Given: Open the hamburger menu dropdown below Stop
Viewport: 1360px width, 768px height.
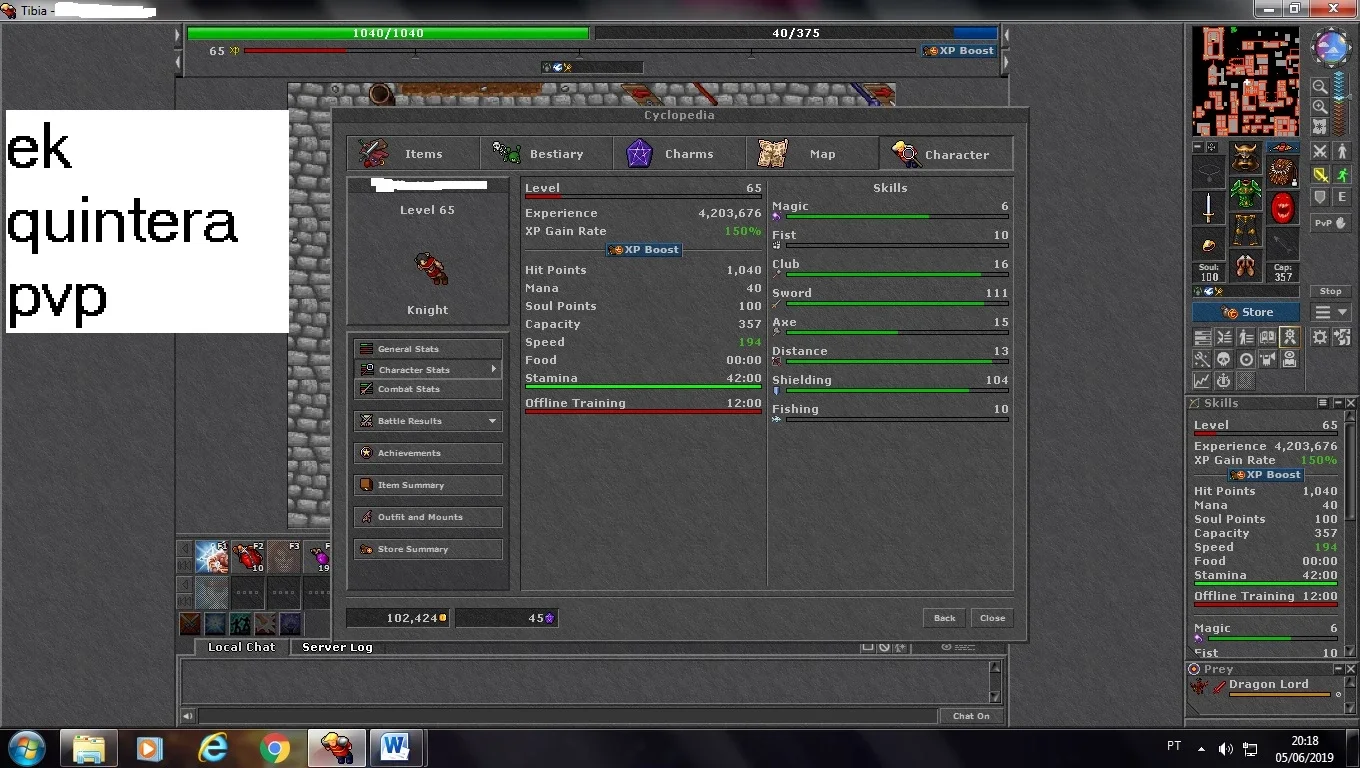Looking at the screenshot, I should click(x=1331, y=312).
